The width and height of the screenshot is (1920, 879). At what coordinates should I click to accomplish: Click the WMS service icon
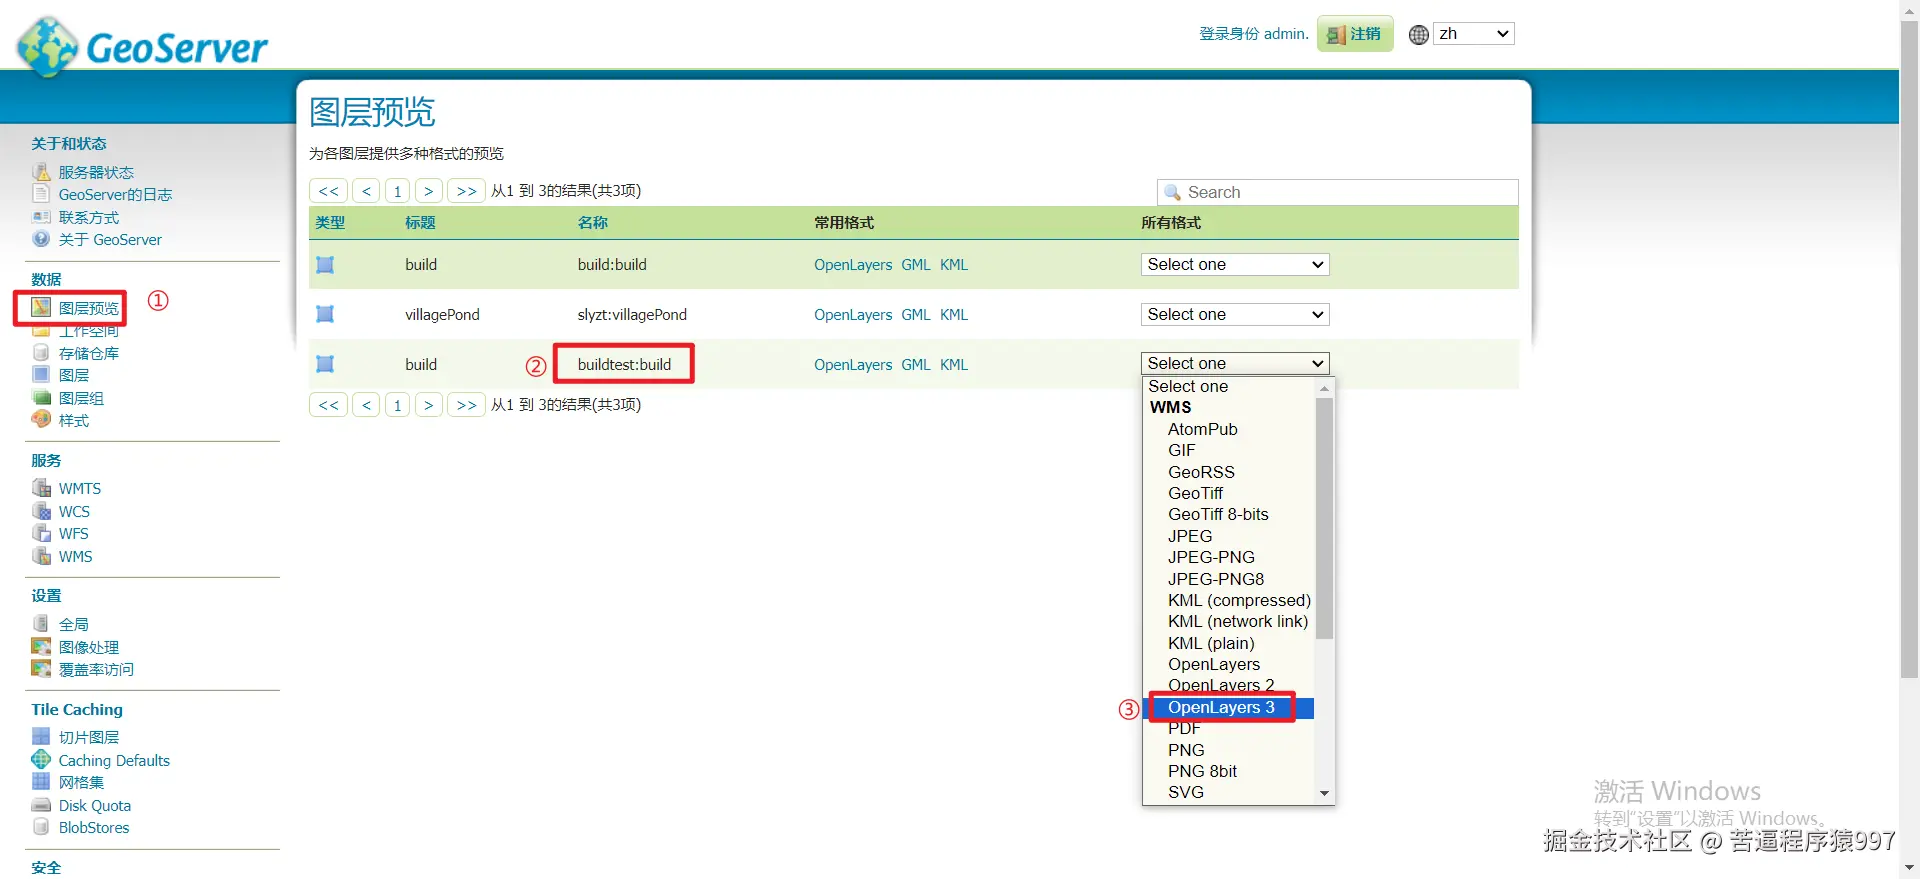[x=41, y=556]
